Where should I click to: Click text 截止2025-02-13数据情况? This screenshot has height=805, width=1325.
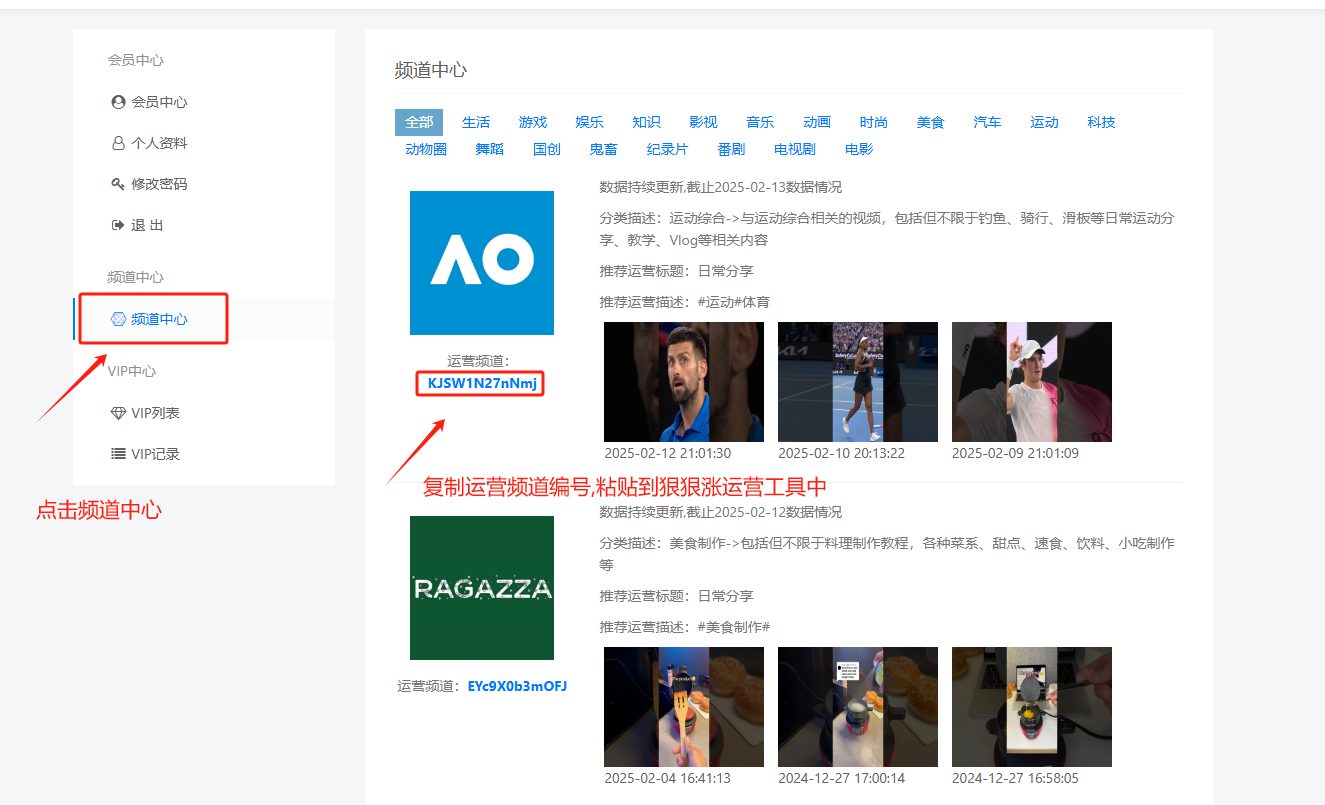pos(765,187)
